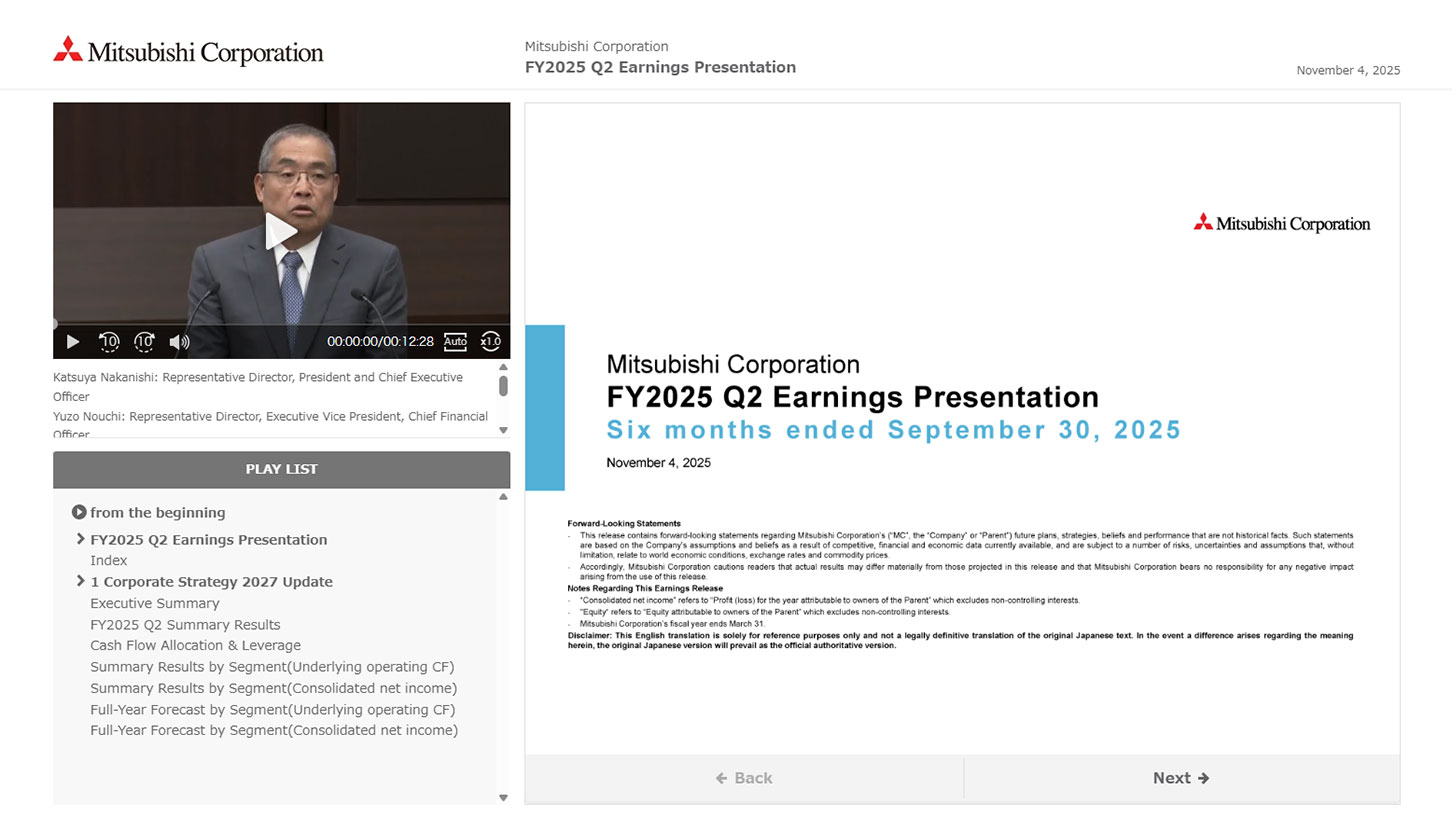
Task: Click the Next slide button
Action: (1181, 778)
